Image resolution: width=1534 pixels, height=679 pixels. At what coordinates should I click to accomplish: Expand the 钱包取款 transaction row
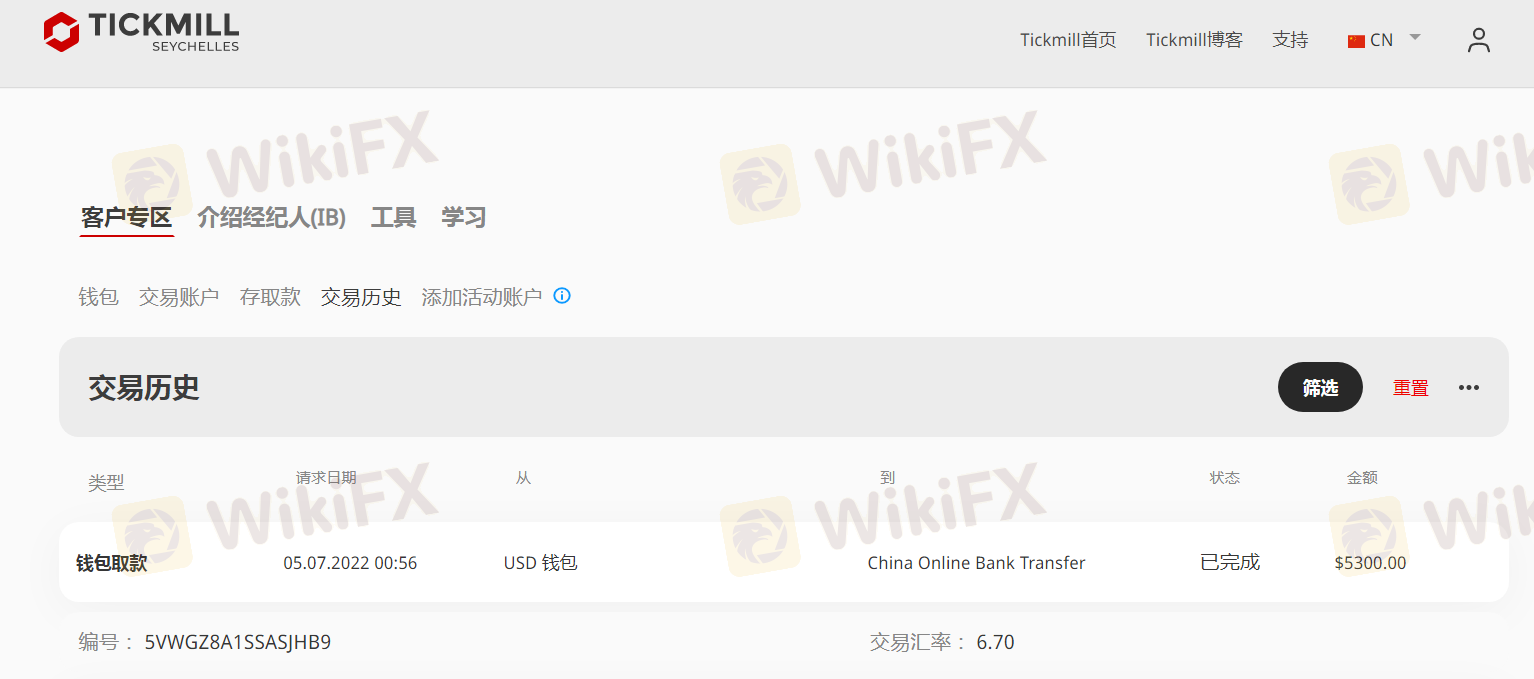click(784, 562)
